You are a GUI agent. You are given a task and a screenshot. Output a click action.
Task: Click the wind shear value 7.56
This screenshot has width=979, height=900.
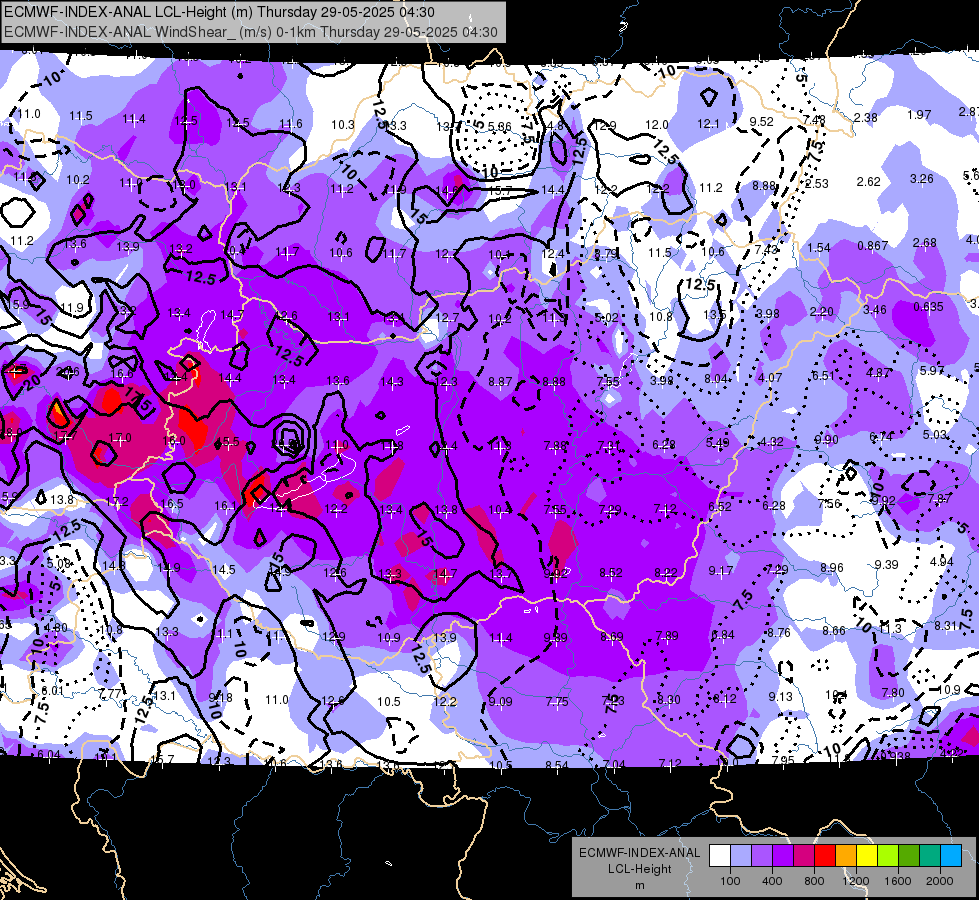click(x=829, y=504)
